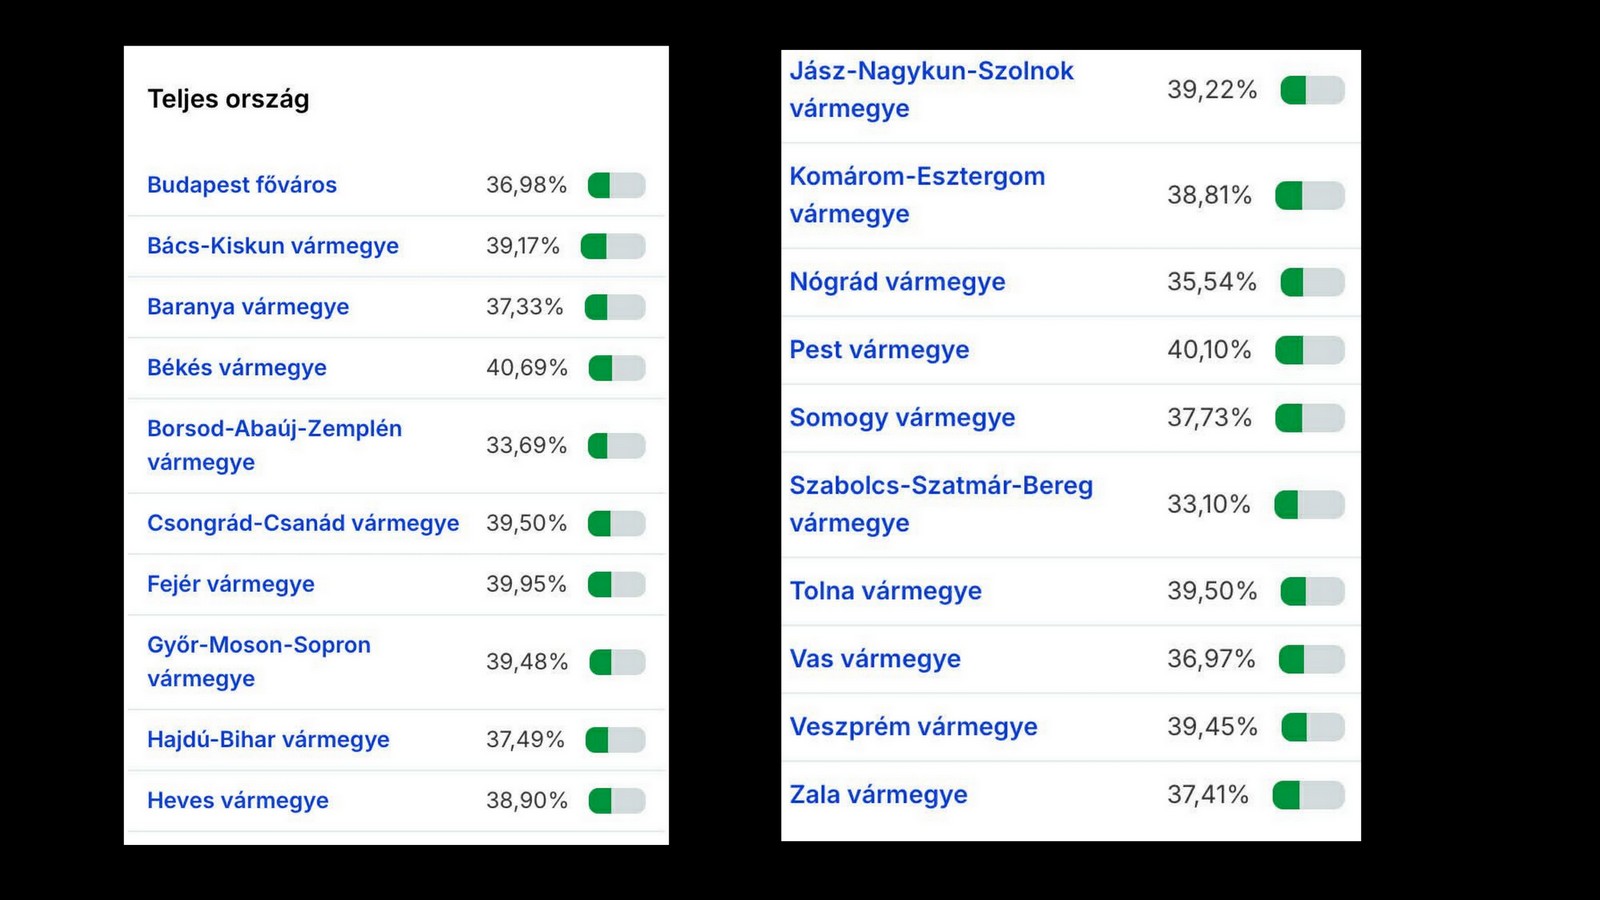Toggle the Nógrád vármegye switch
Screen dimensions: 1600x900
click(x=1312, y=282)
